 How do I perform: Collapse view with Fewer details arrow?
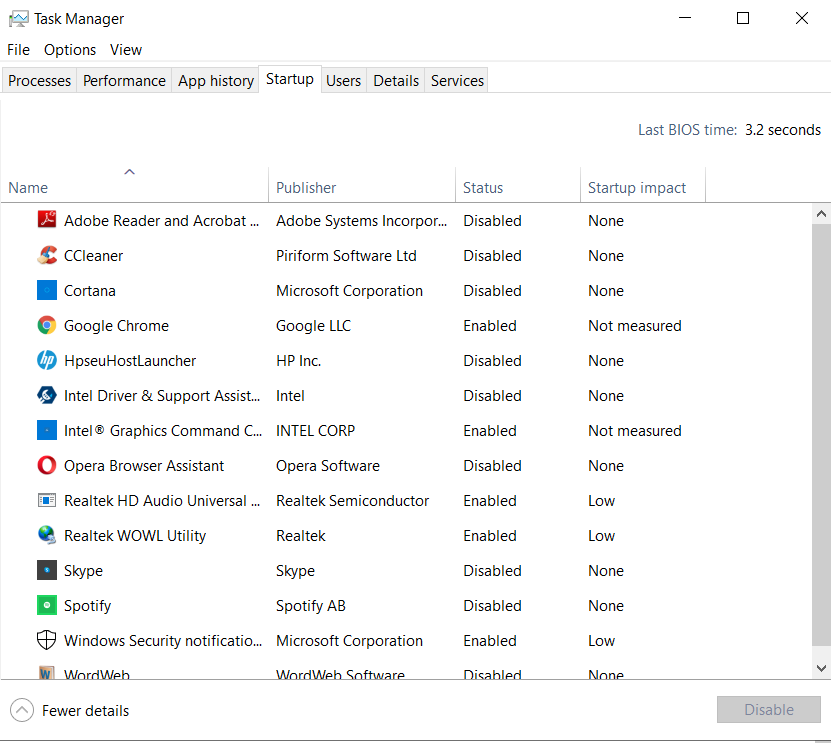click(x=22, y=710)
